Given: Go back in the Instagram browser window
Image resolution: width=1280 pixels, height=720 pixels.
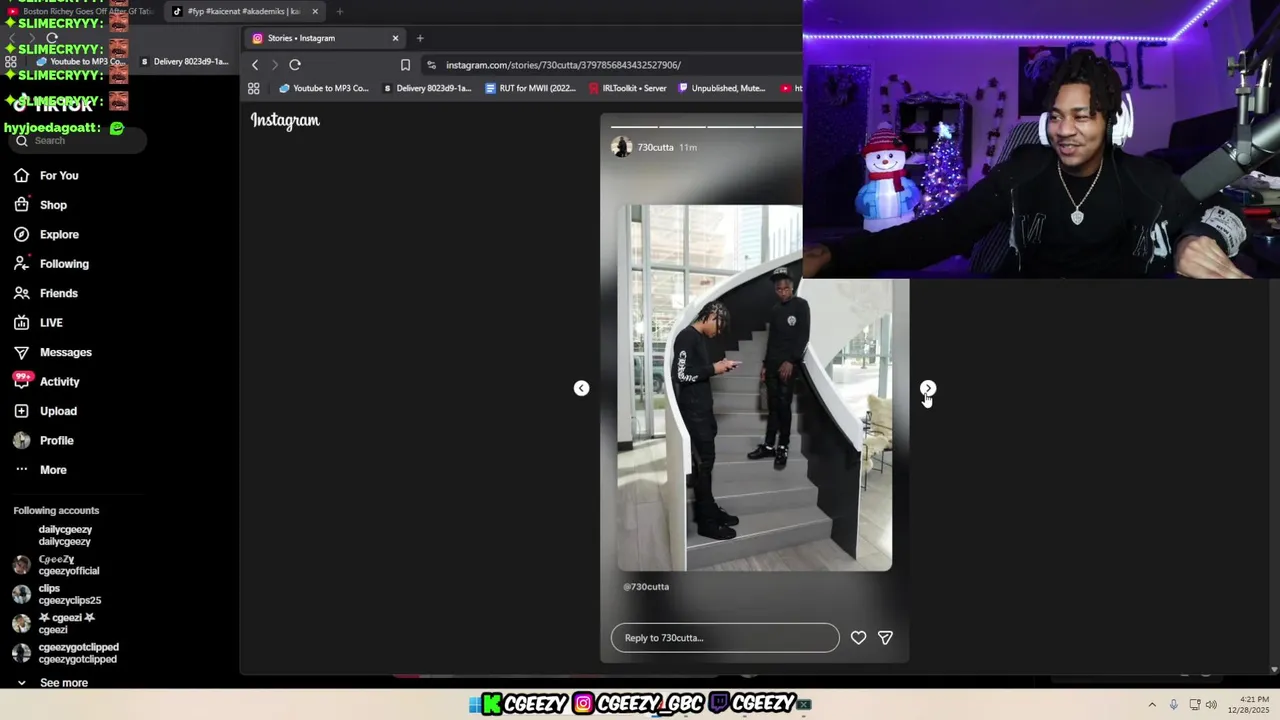Looking at the screenshot, I should tap(255, 65).
